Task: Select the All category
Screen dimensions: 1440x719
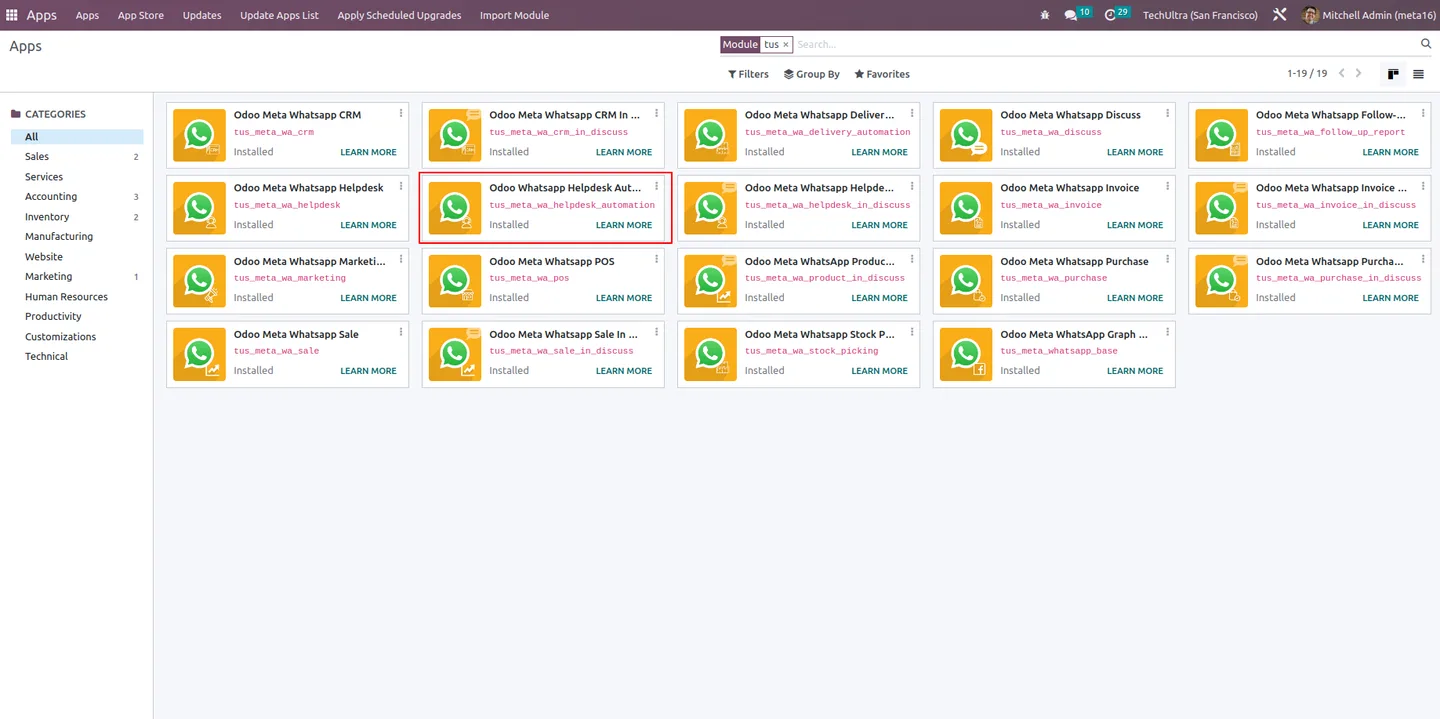Action: pos(77,137)
